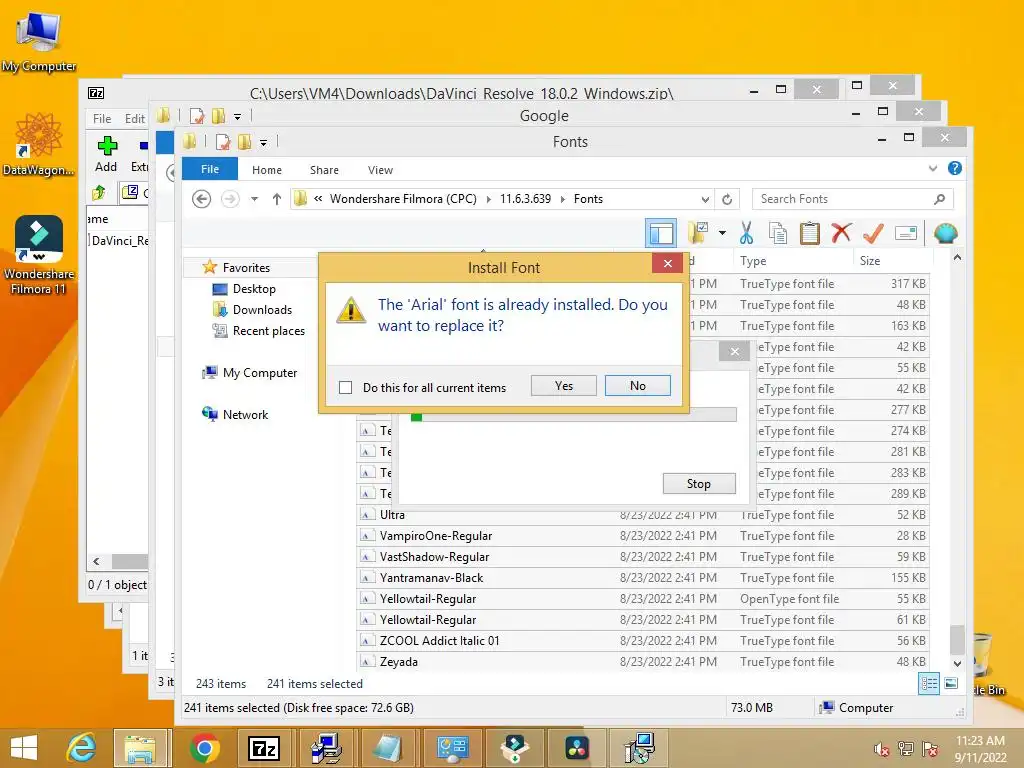Click Add button in 7-Zip window
Viewport: 1024px width, 768px height.
coord(106,154)
